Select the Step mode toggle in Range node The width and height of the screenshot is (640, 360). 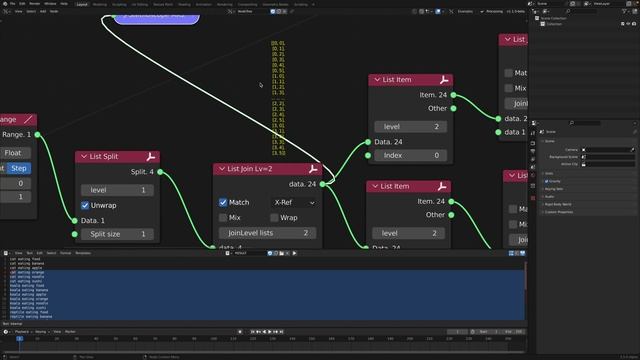tap(19, 168)
